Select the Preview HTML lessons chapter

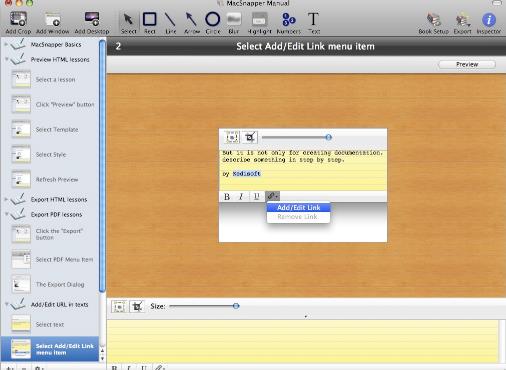click(60, 59)
